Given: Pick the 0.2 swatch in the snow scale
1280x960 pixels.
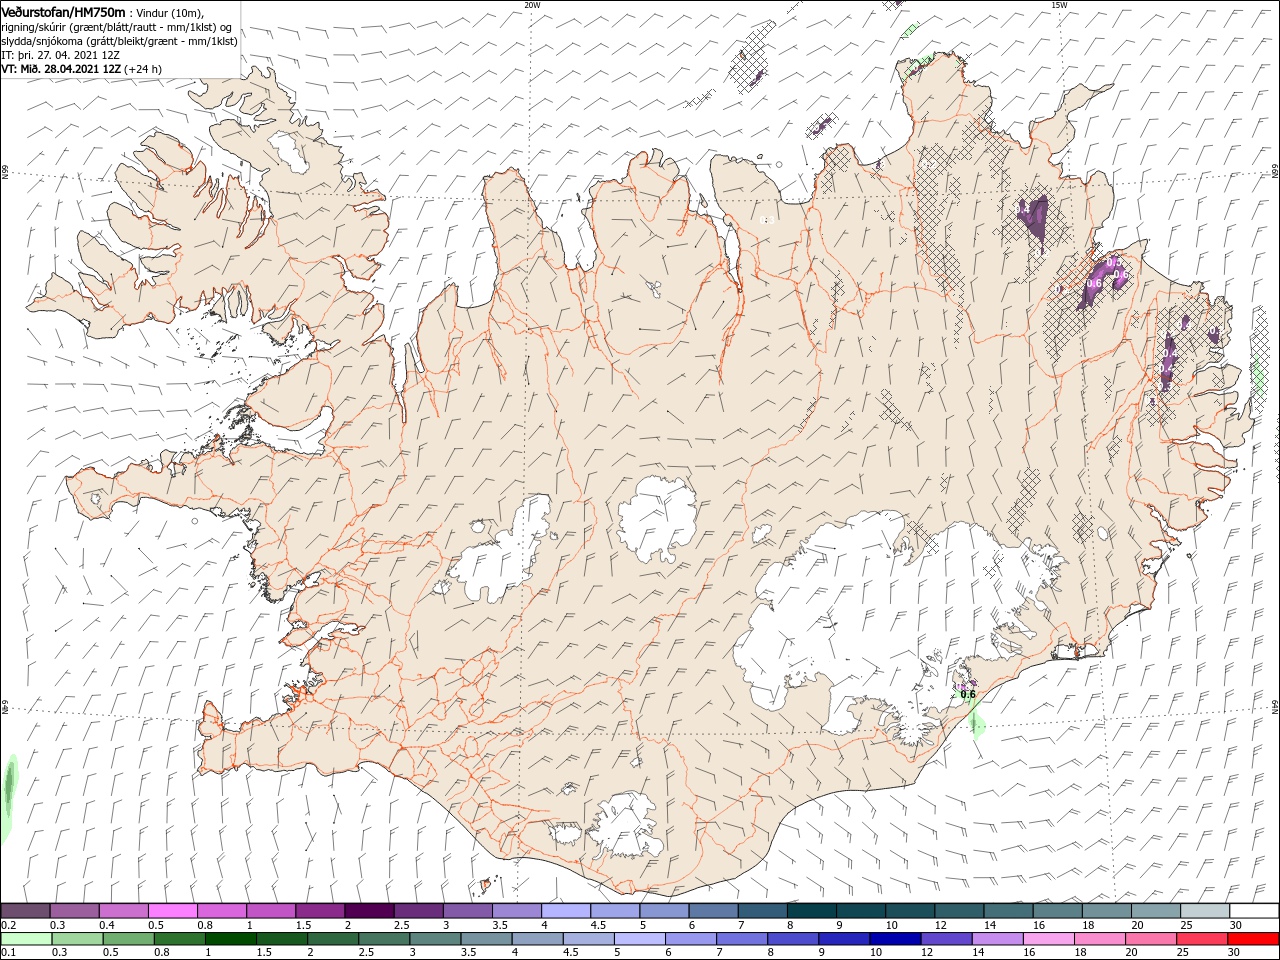Looking at the screenshot, I should click(26, 911).
